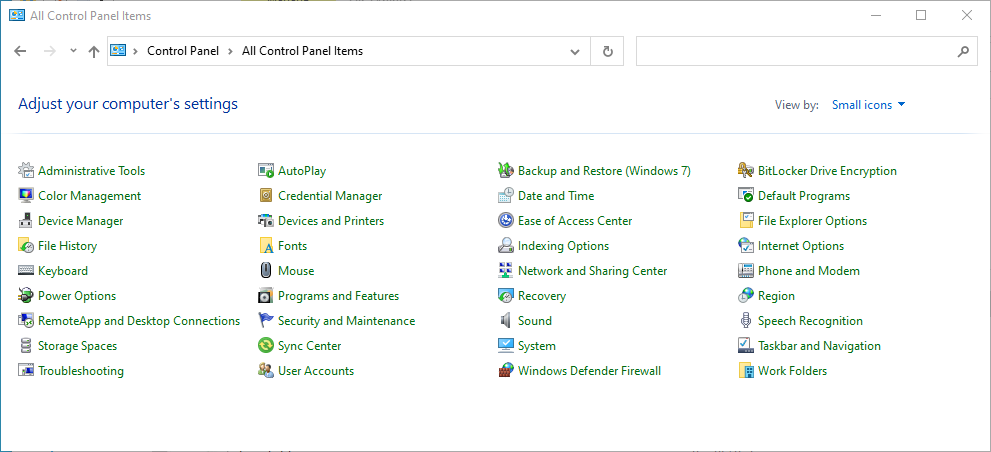The image size is (991, 452).
Task: Go up one level with up arrow
Action: [x=94, y=51]
